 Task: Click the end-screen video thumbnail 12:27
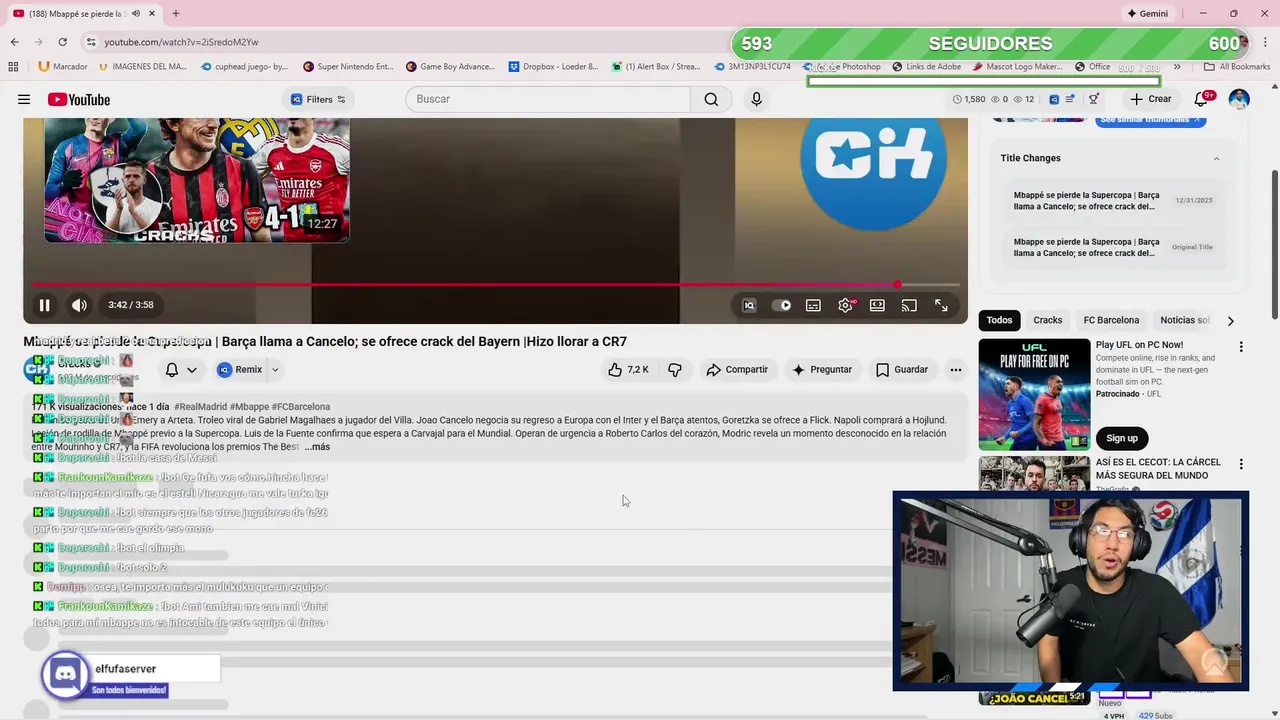click(197, 180)
